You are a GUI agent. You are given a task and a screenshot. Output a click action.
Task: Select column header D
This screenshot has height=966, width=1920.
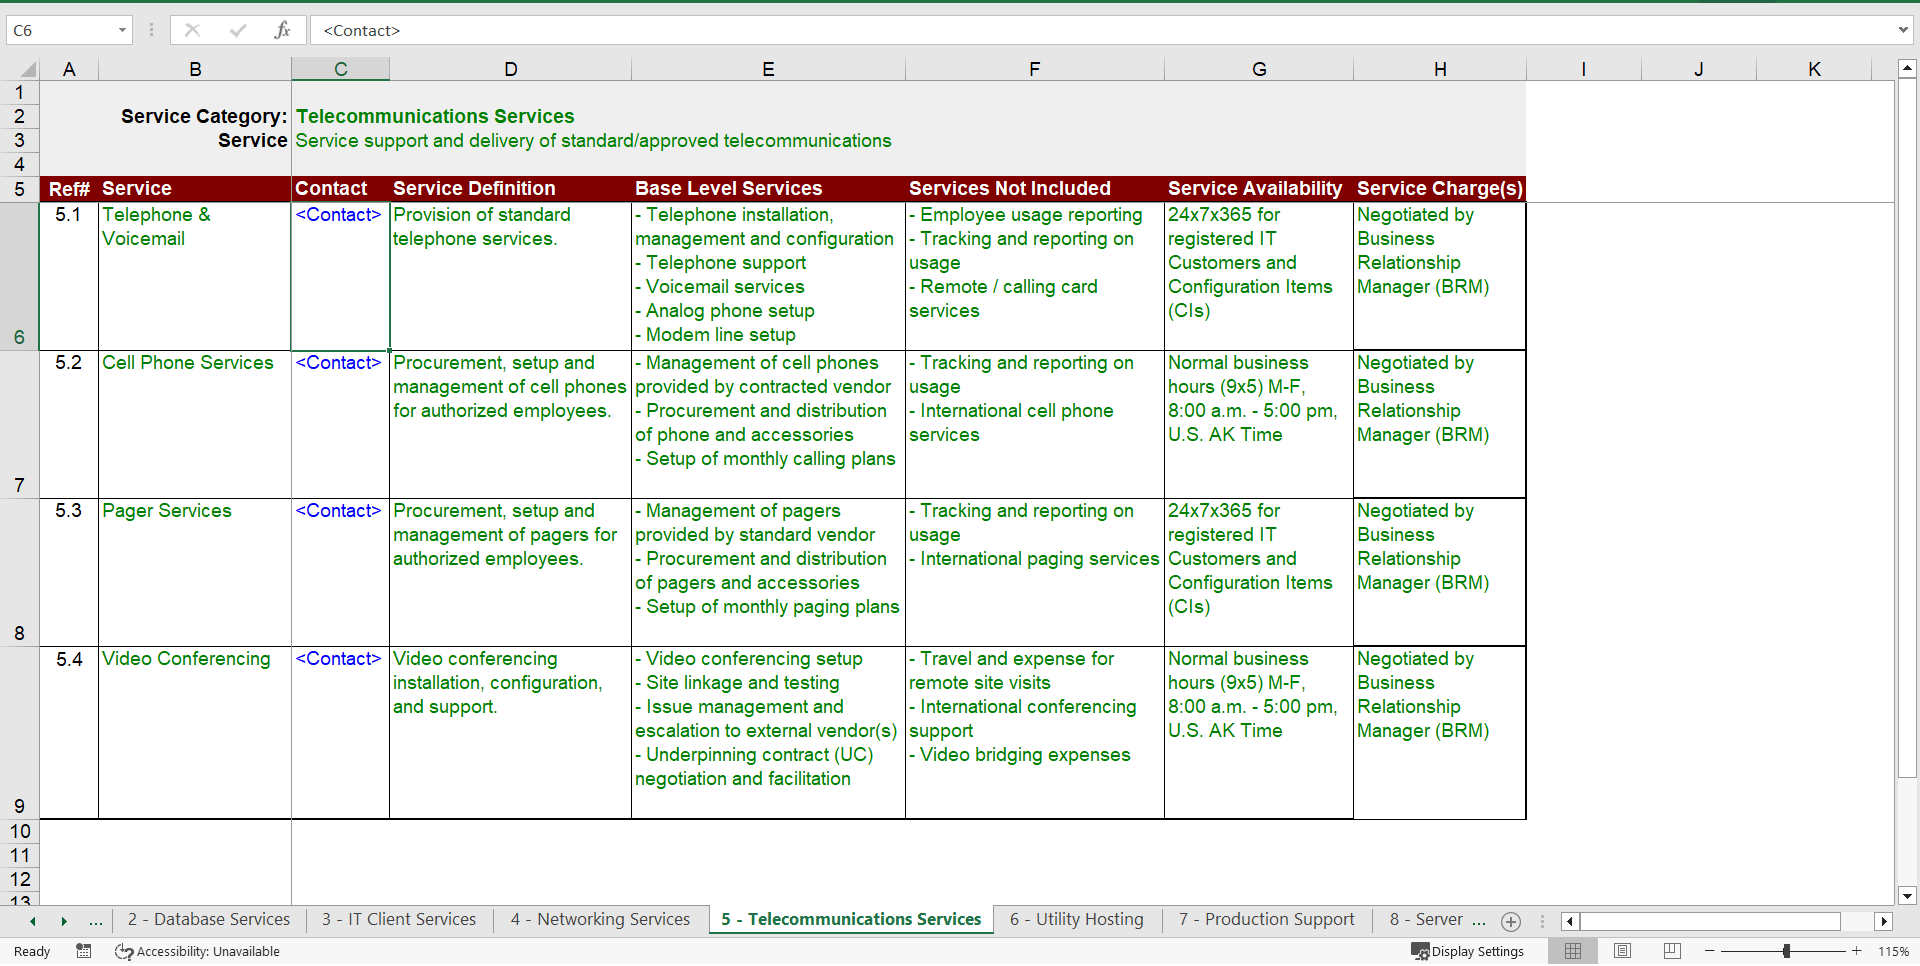[x=510, y=69]
